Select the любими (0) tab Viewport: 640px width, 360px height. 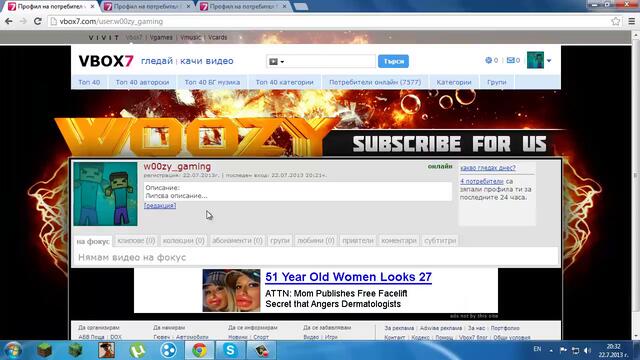316,241
